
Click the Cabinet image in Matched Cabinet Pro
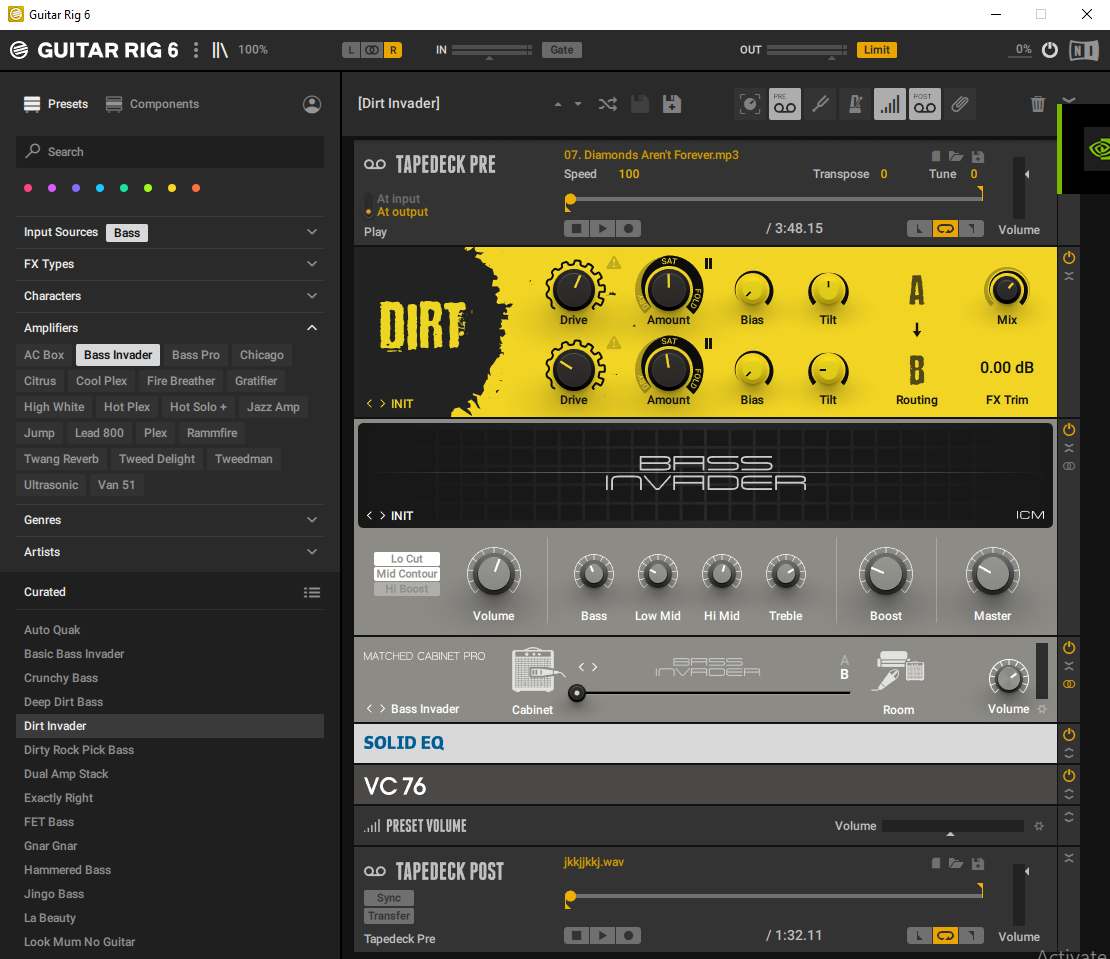[534, 670]
